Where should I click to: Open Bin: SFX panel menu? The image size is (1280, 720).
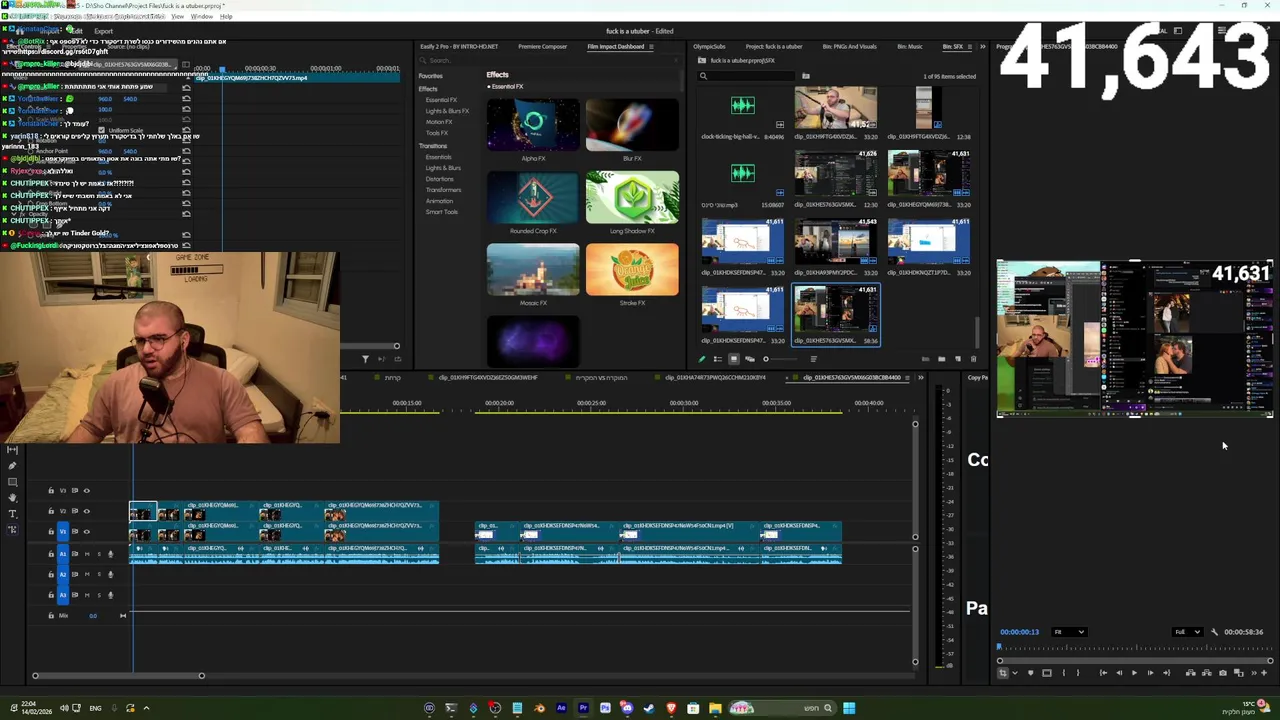969,47
